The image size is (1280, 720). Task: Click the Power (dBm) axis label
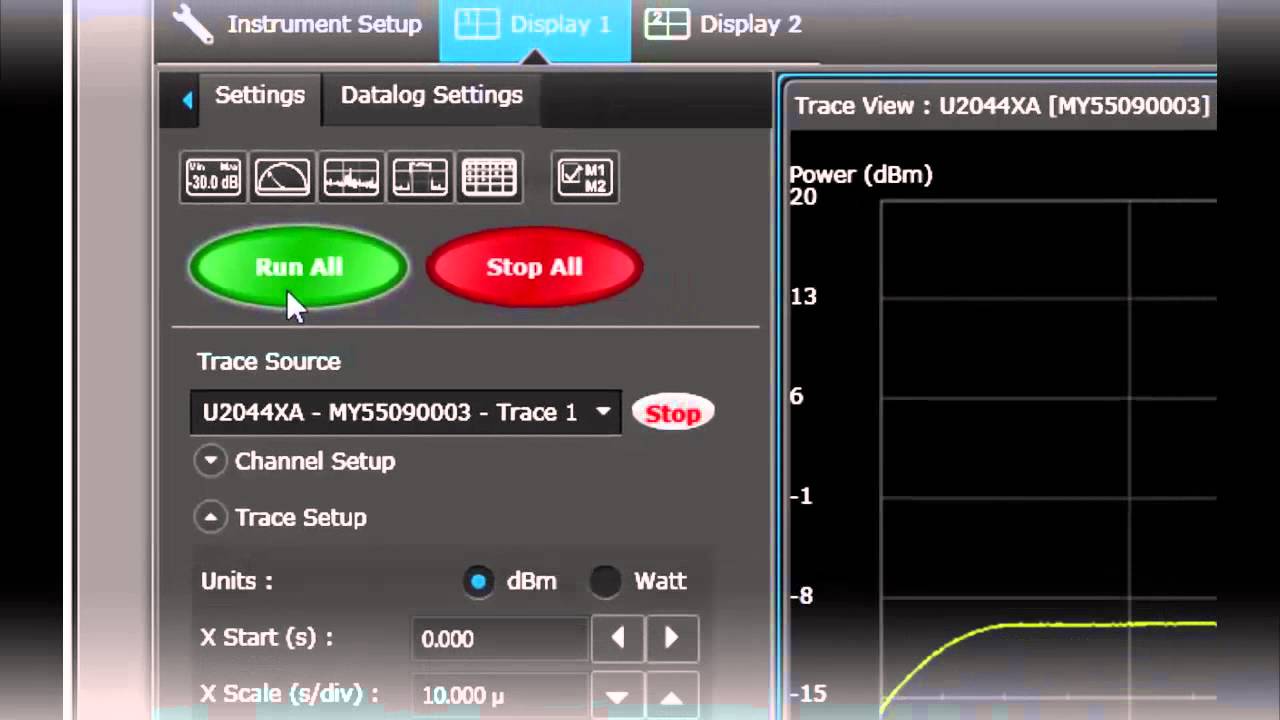tap(861, 175)
